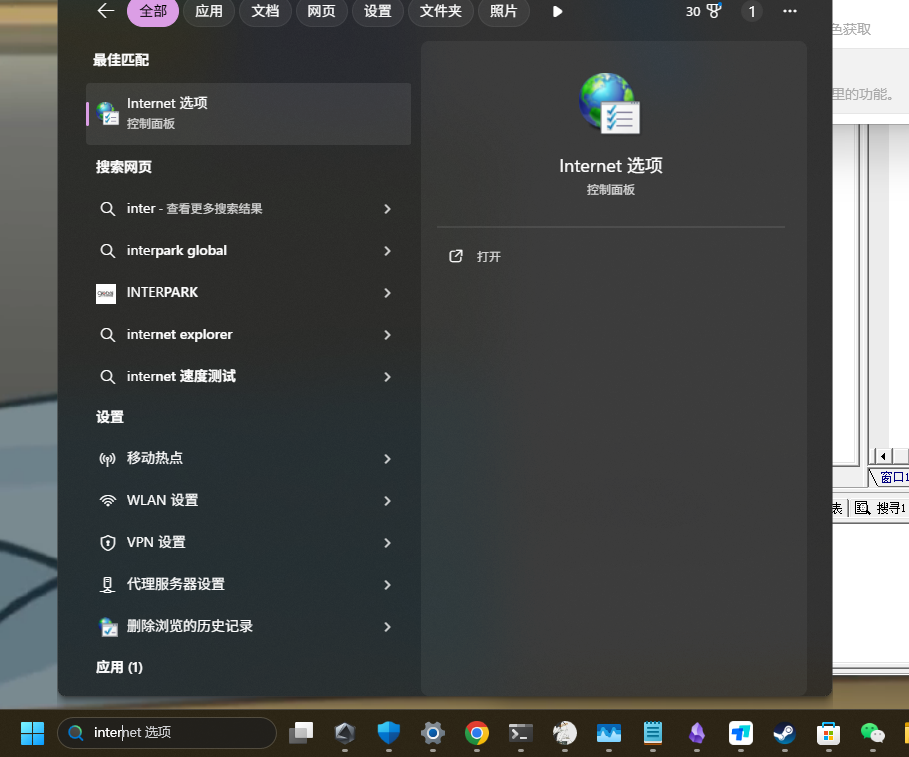Open Windows Security shield on taskbar
Image resolution: width=909 pixels, height=757 pixels.
pos(389,733)
